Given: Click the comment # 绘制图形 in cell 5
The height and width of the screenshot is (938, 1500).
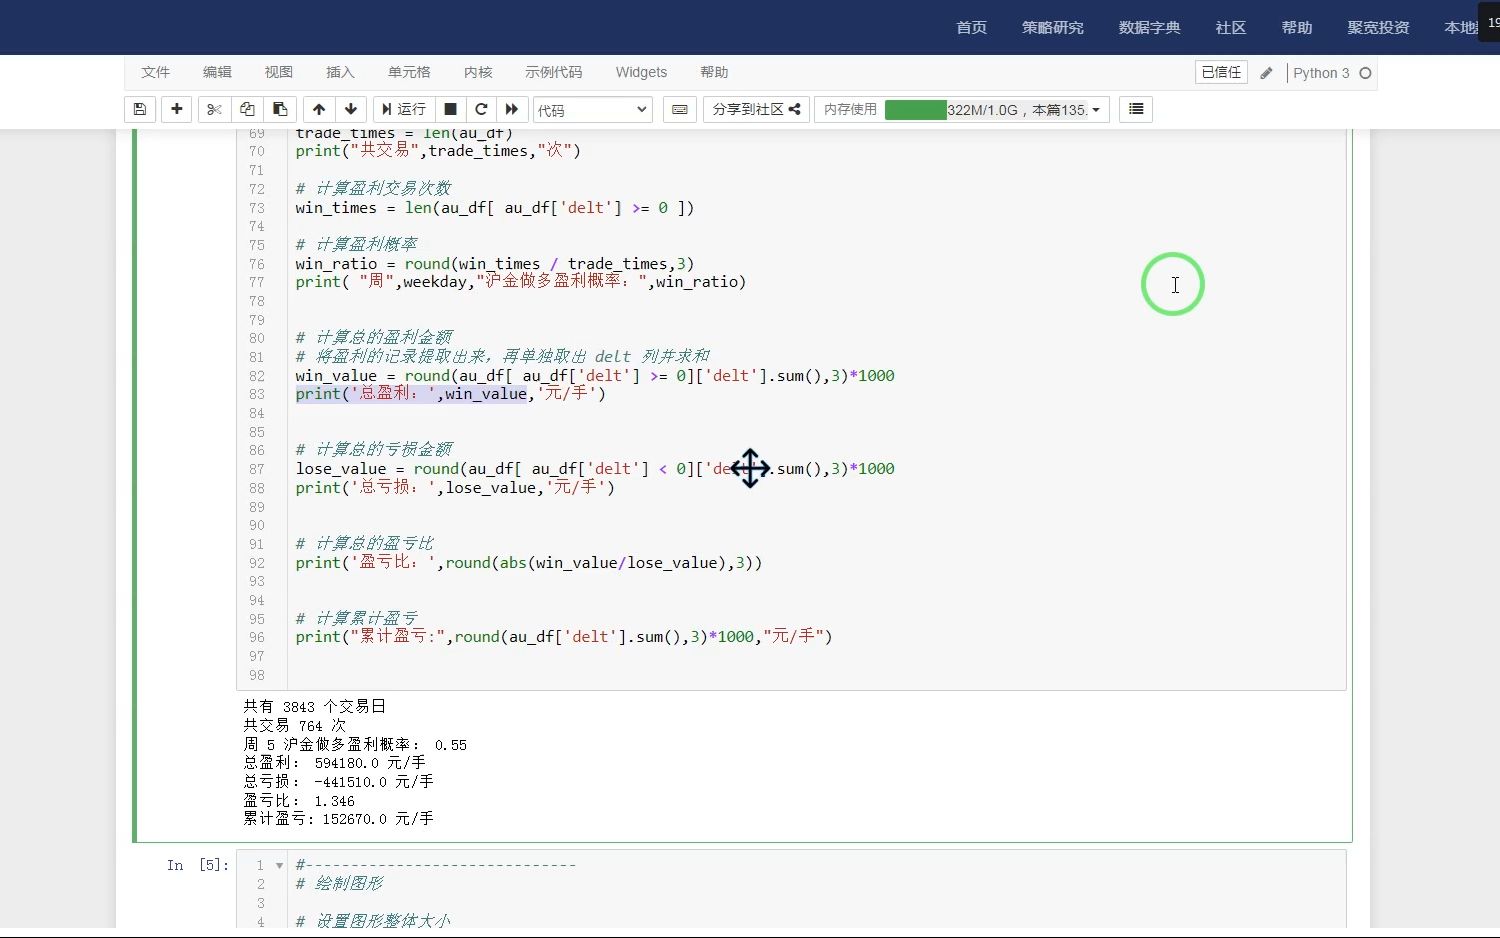Looking at the screenshot, I should pyautogui.click(x=339, y=884).
